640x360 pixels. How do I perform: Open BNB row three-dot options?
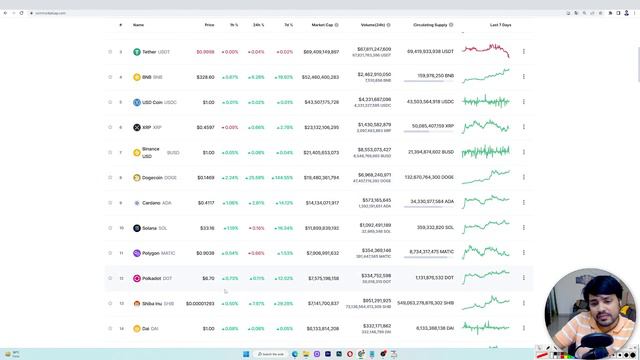click(x=524, y=77)
